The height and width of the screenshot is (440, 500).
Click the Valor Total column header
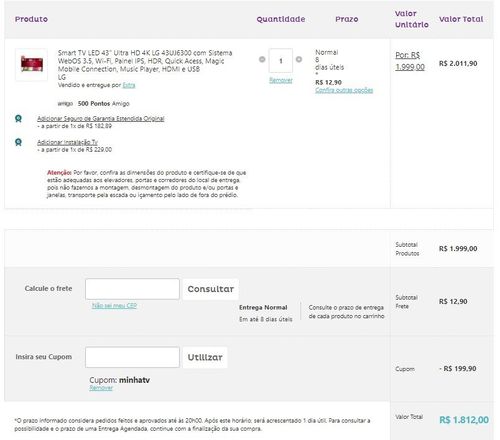(461, 19)
